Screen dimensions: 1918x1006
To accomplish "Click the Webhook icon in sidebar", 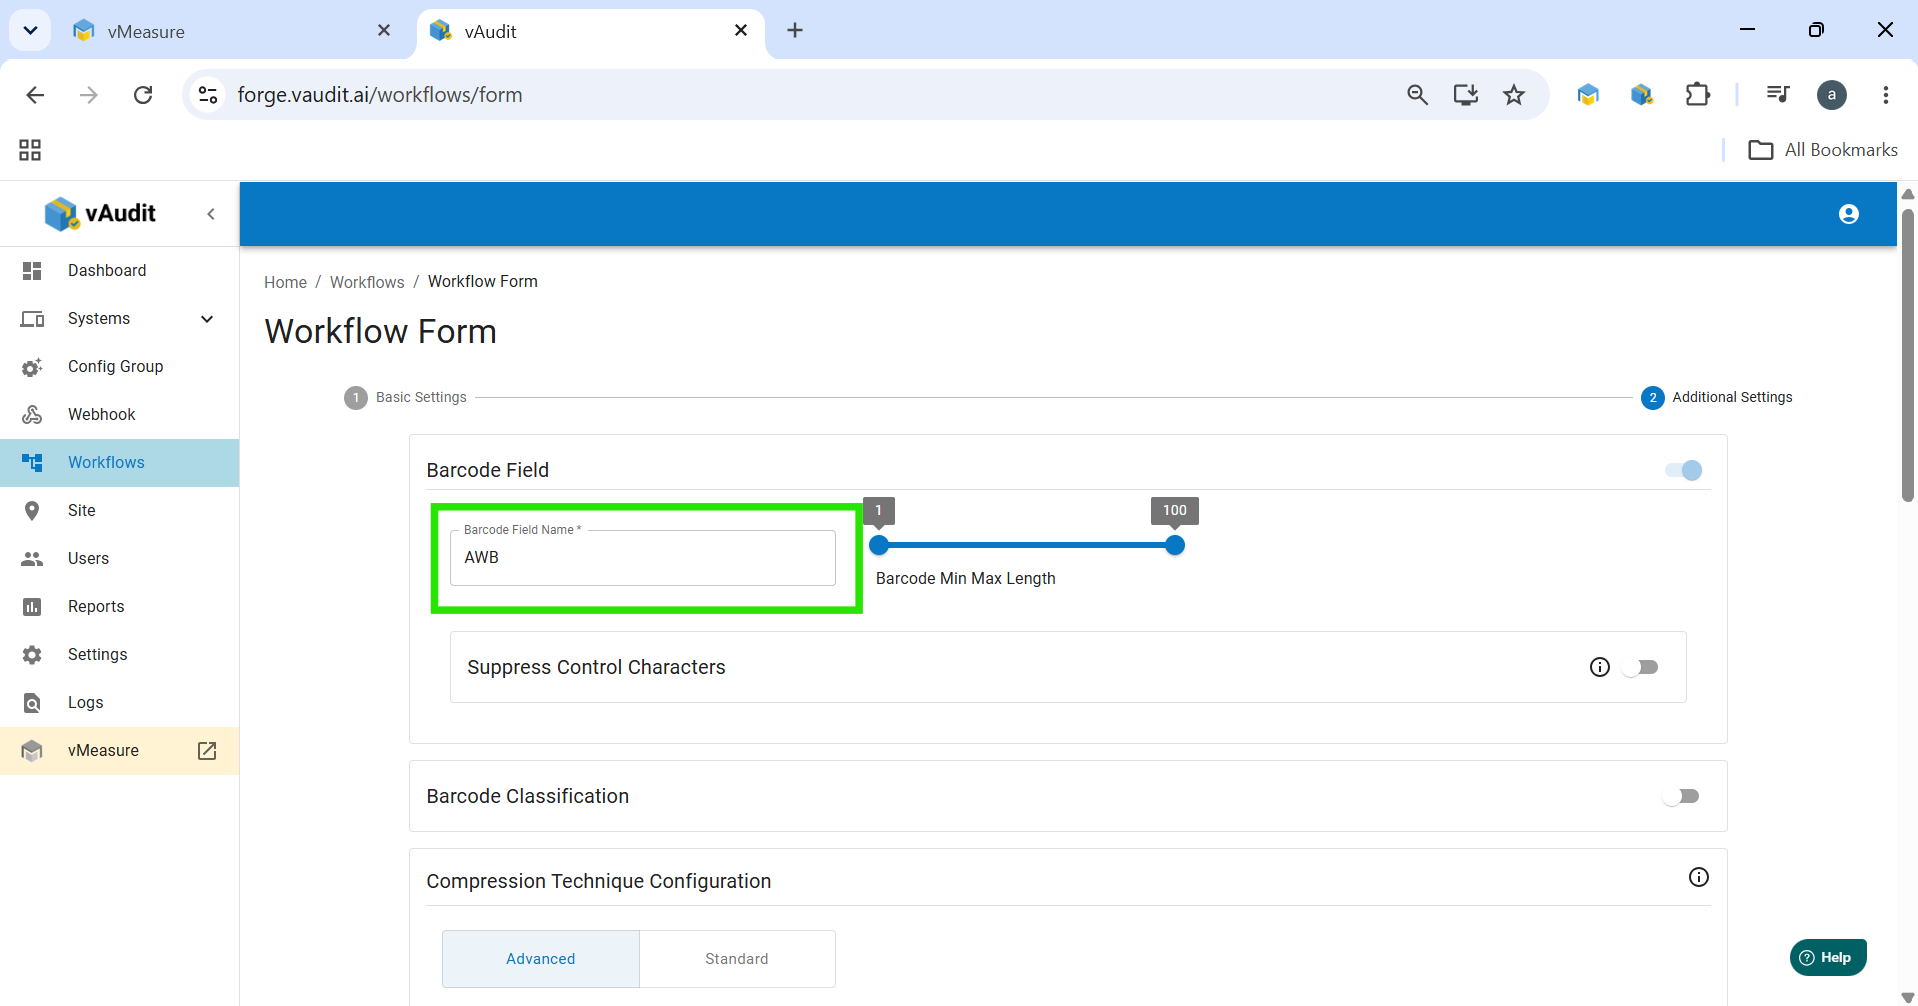I will [32, 415].
